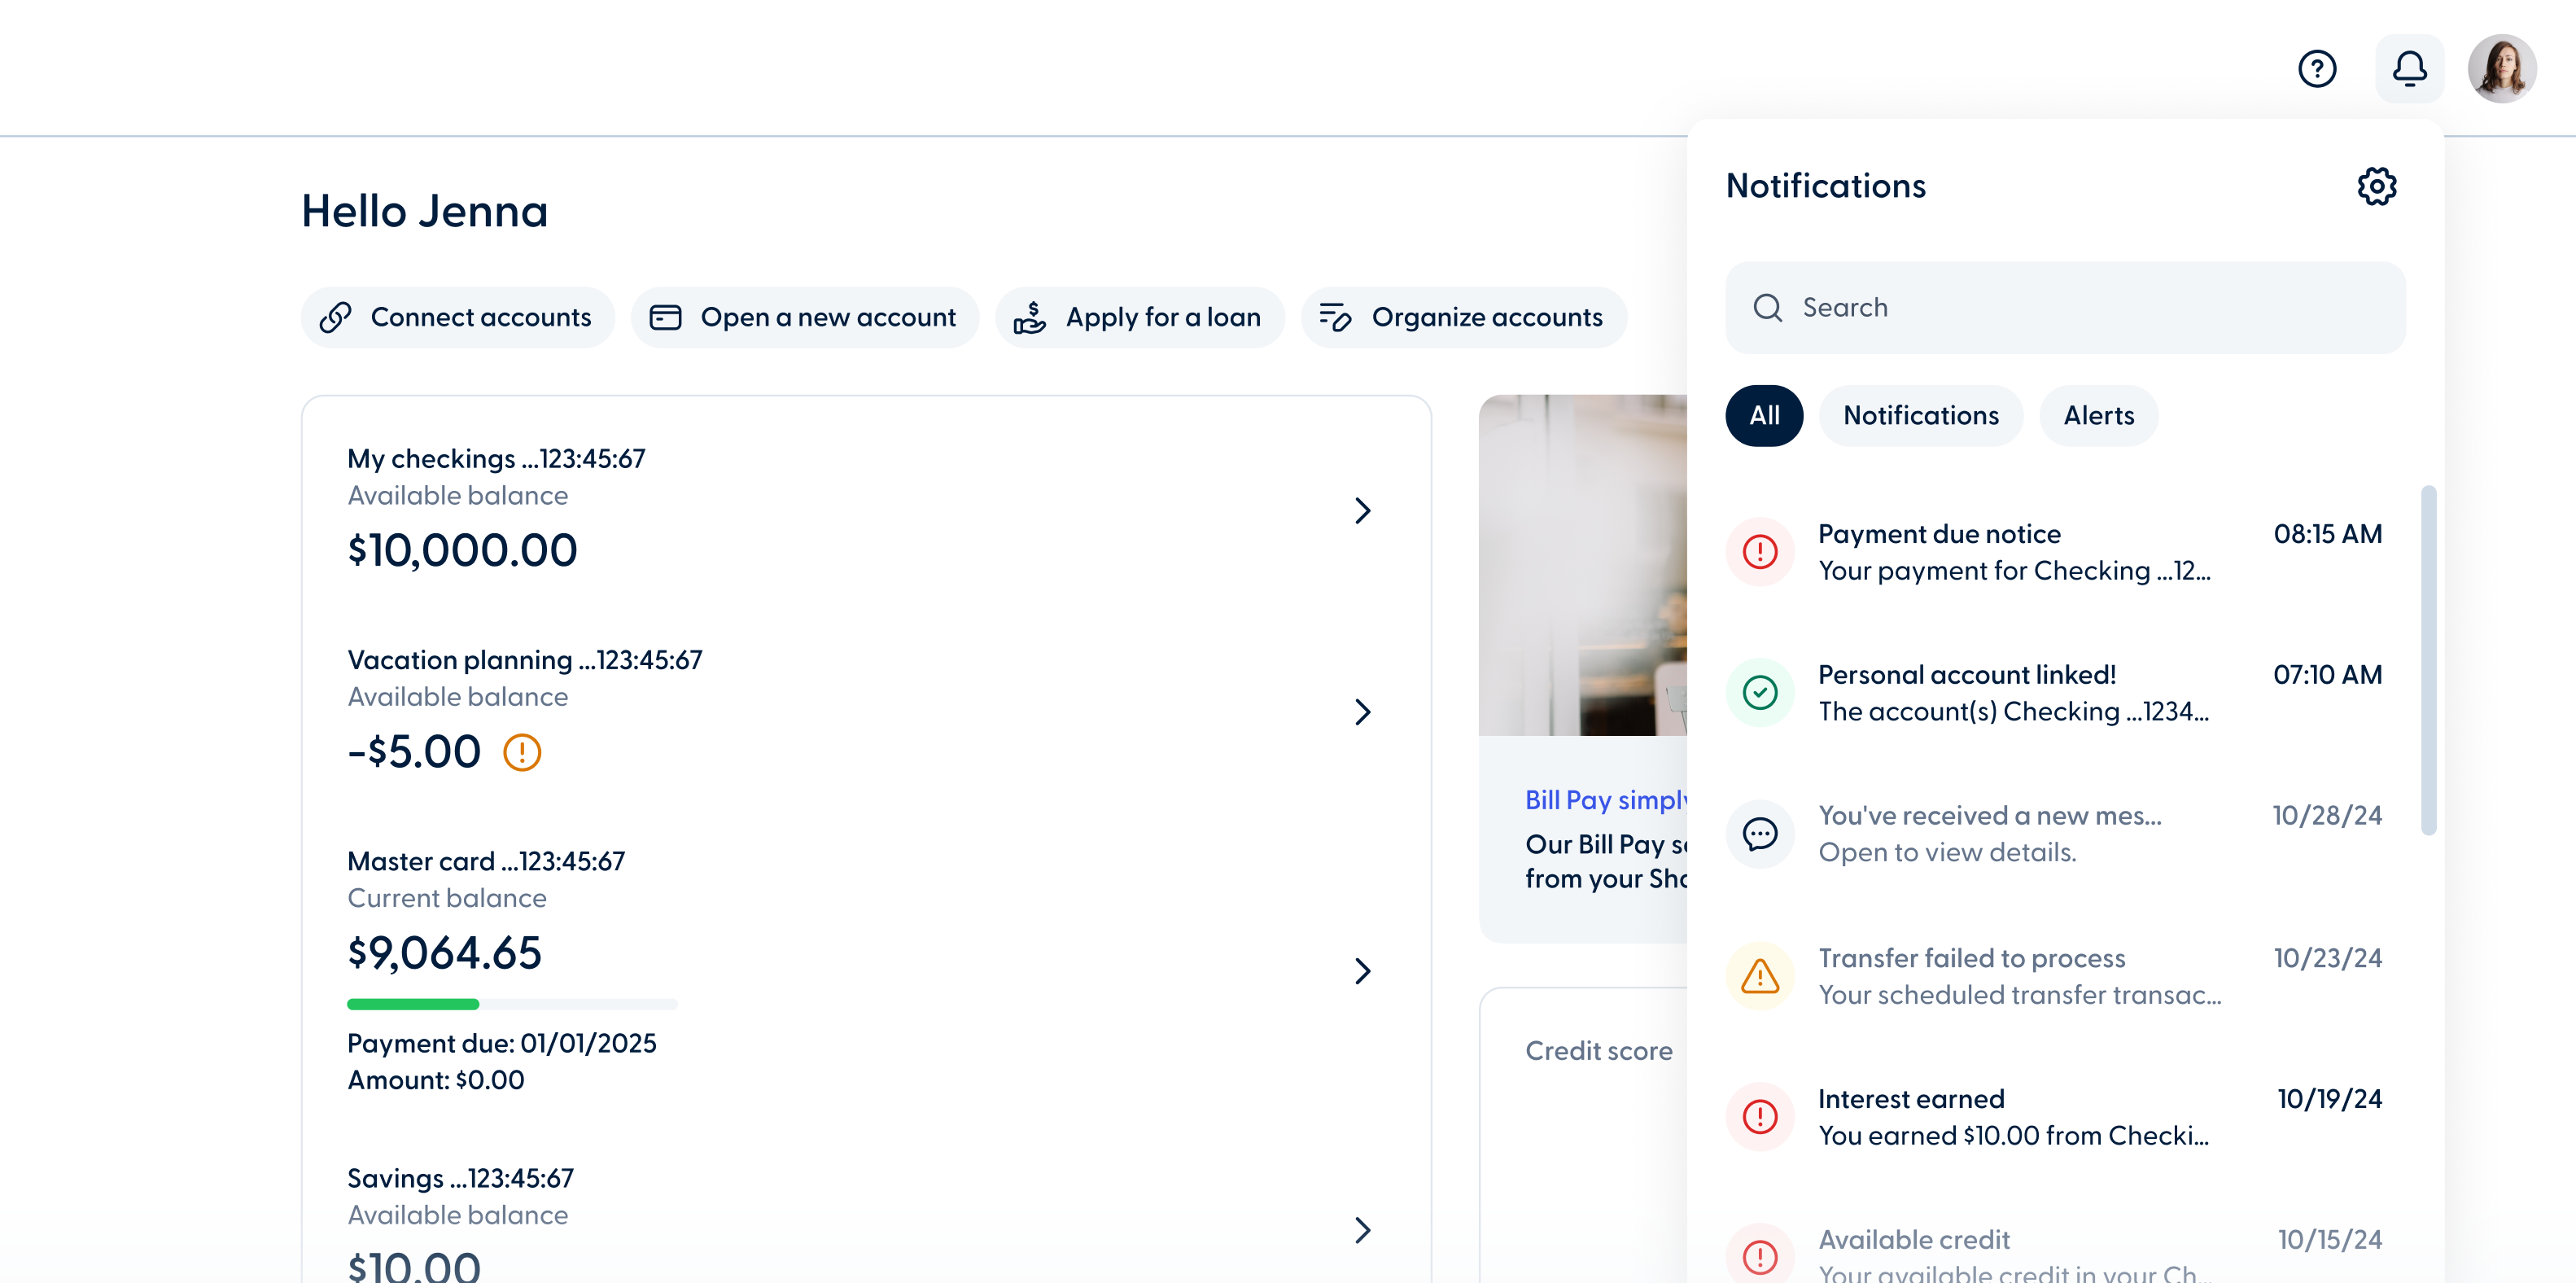This screenshot has height=1283, width=2576.
Task: Expand the My checkings account details
Action: [1363, 510]
